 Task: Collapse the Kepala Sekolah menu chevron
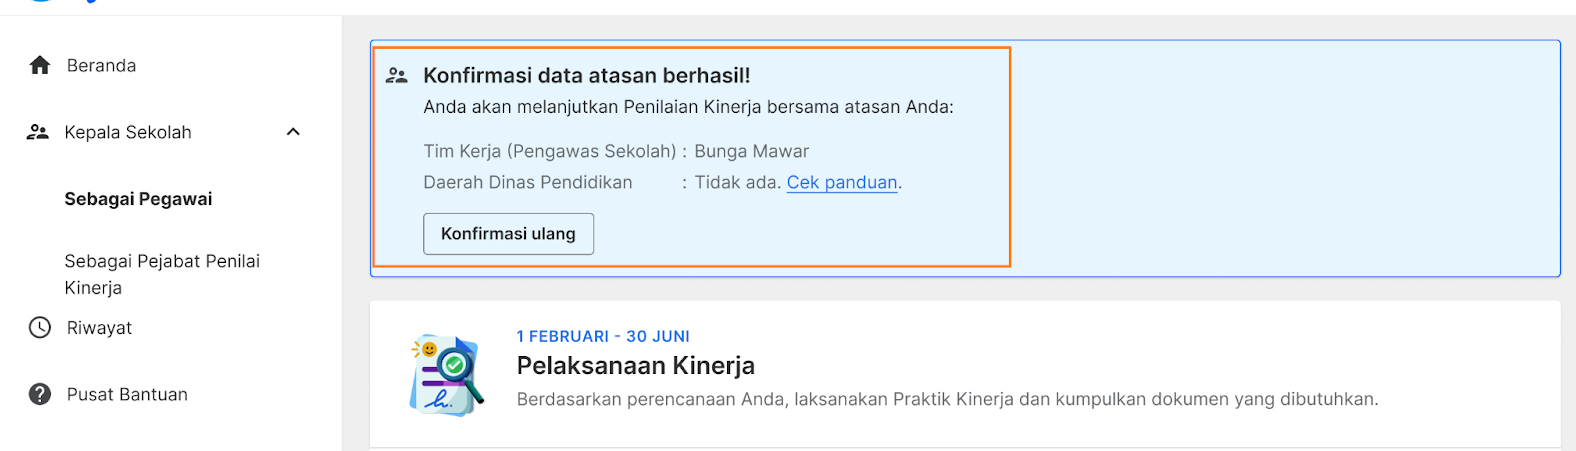point(293,132)
